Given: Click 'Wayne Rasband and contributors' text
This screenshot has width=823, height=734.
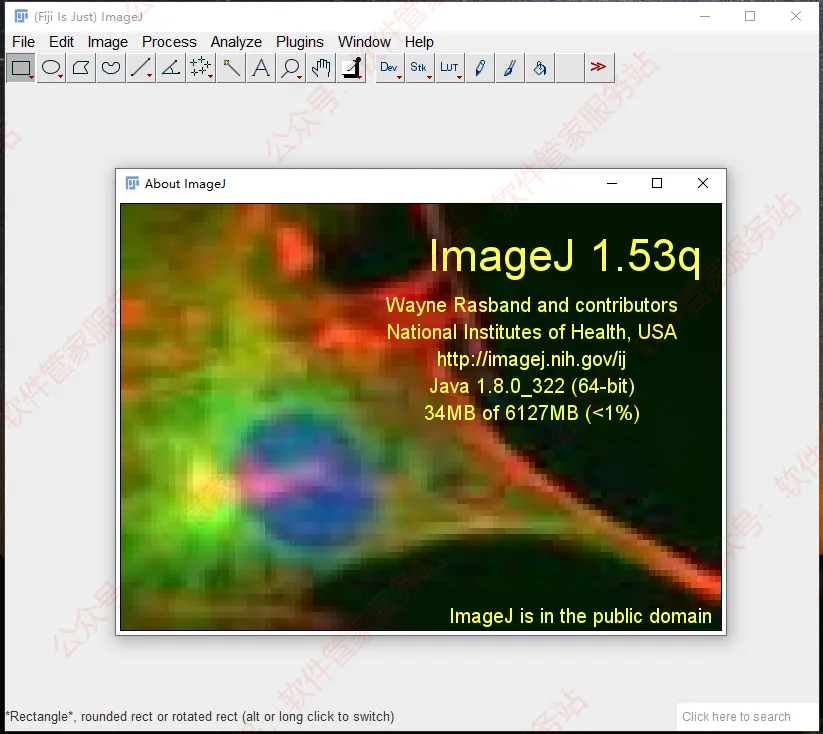Looking at the screenshot, I should (531, 305).
